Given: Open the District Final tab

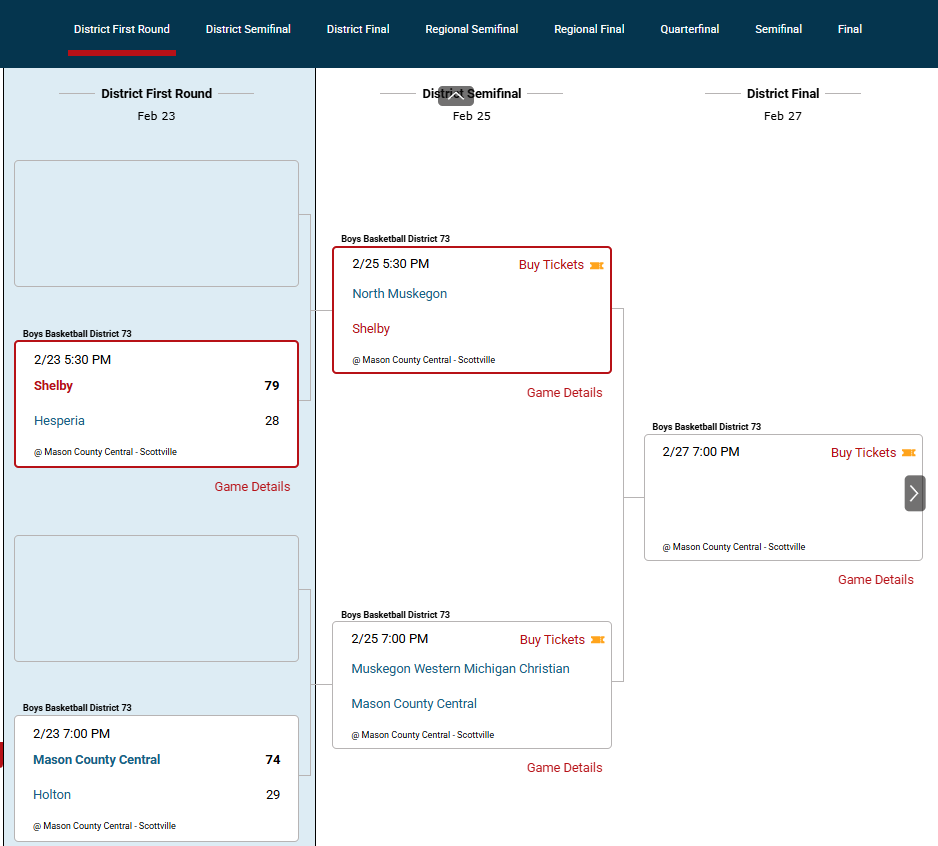Looking at the screenshot, I should (x=358, y=29).
